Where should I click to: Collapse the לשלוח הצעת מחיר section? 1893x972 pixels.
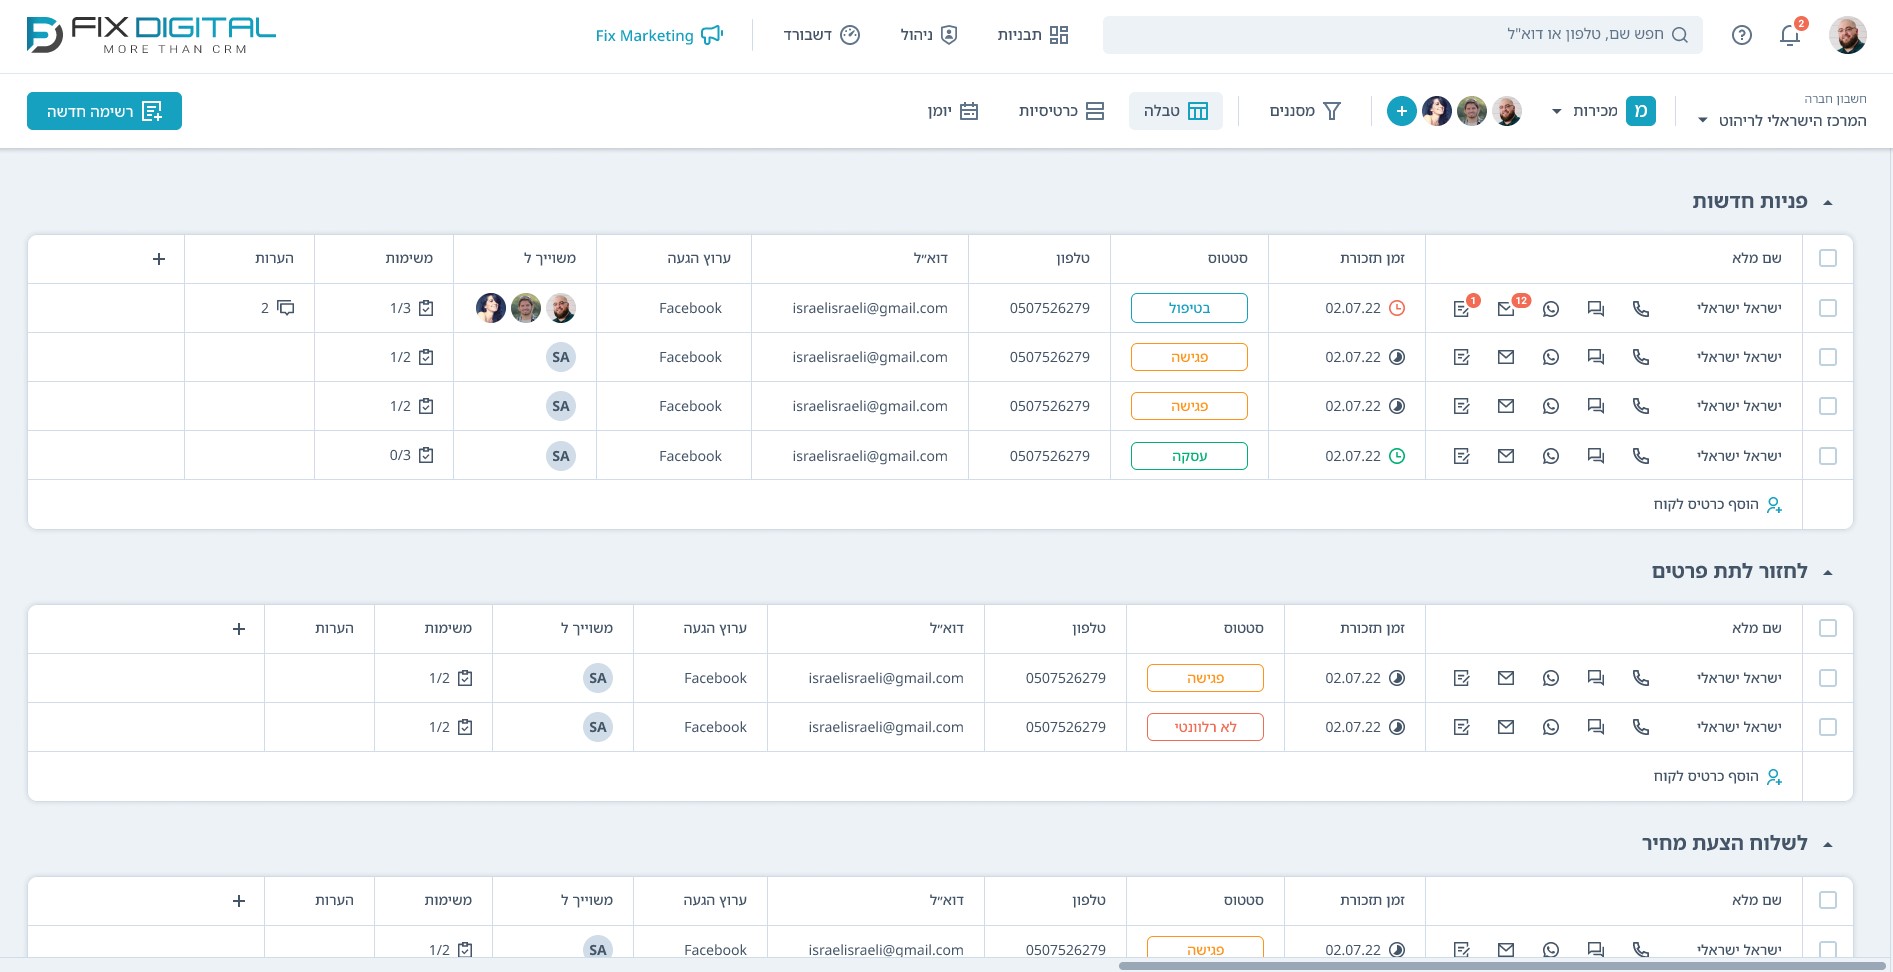click(x=1828, y=844)
